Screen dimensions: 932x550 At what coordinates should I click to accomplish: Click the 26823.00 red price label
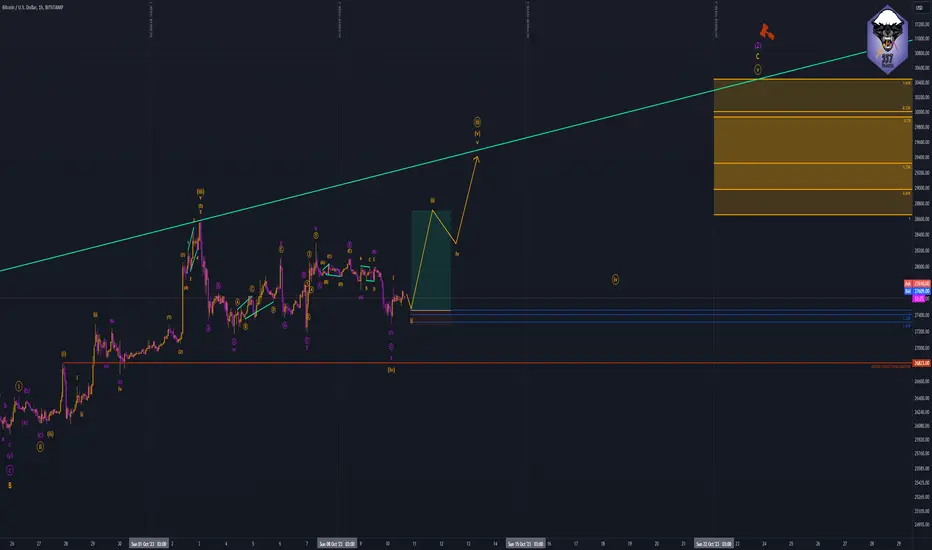(922, 363)
